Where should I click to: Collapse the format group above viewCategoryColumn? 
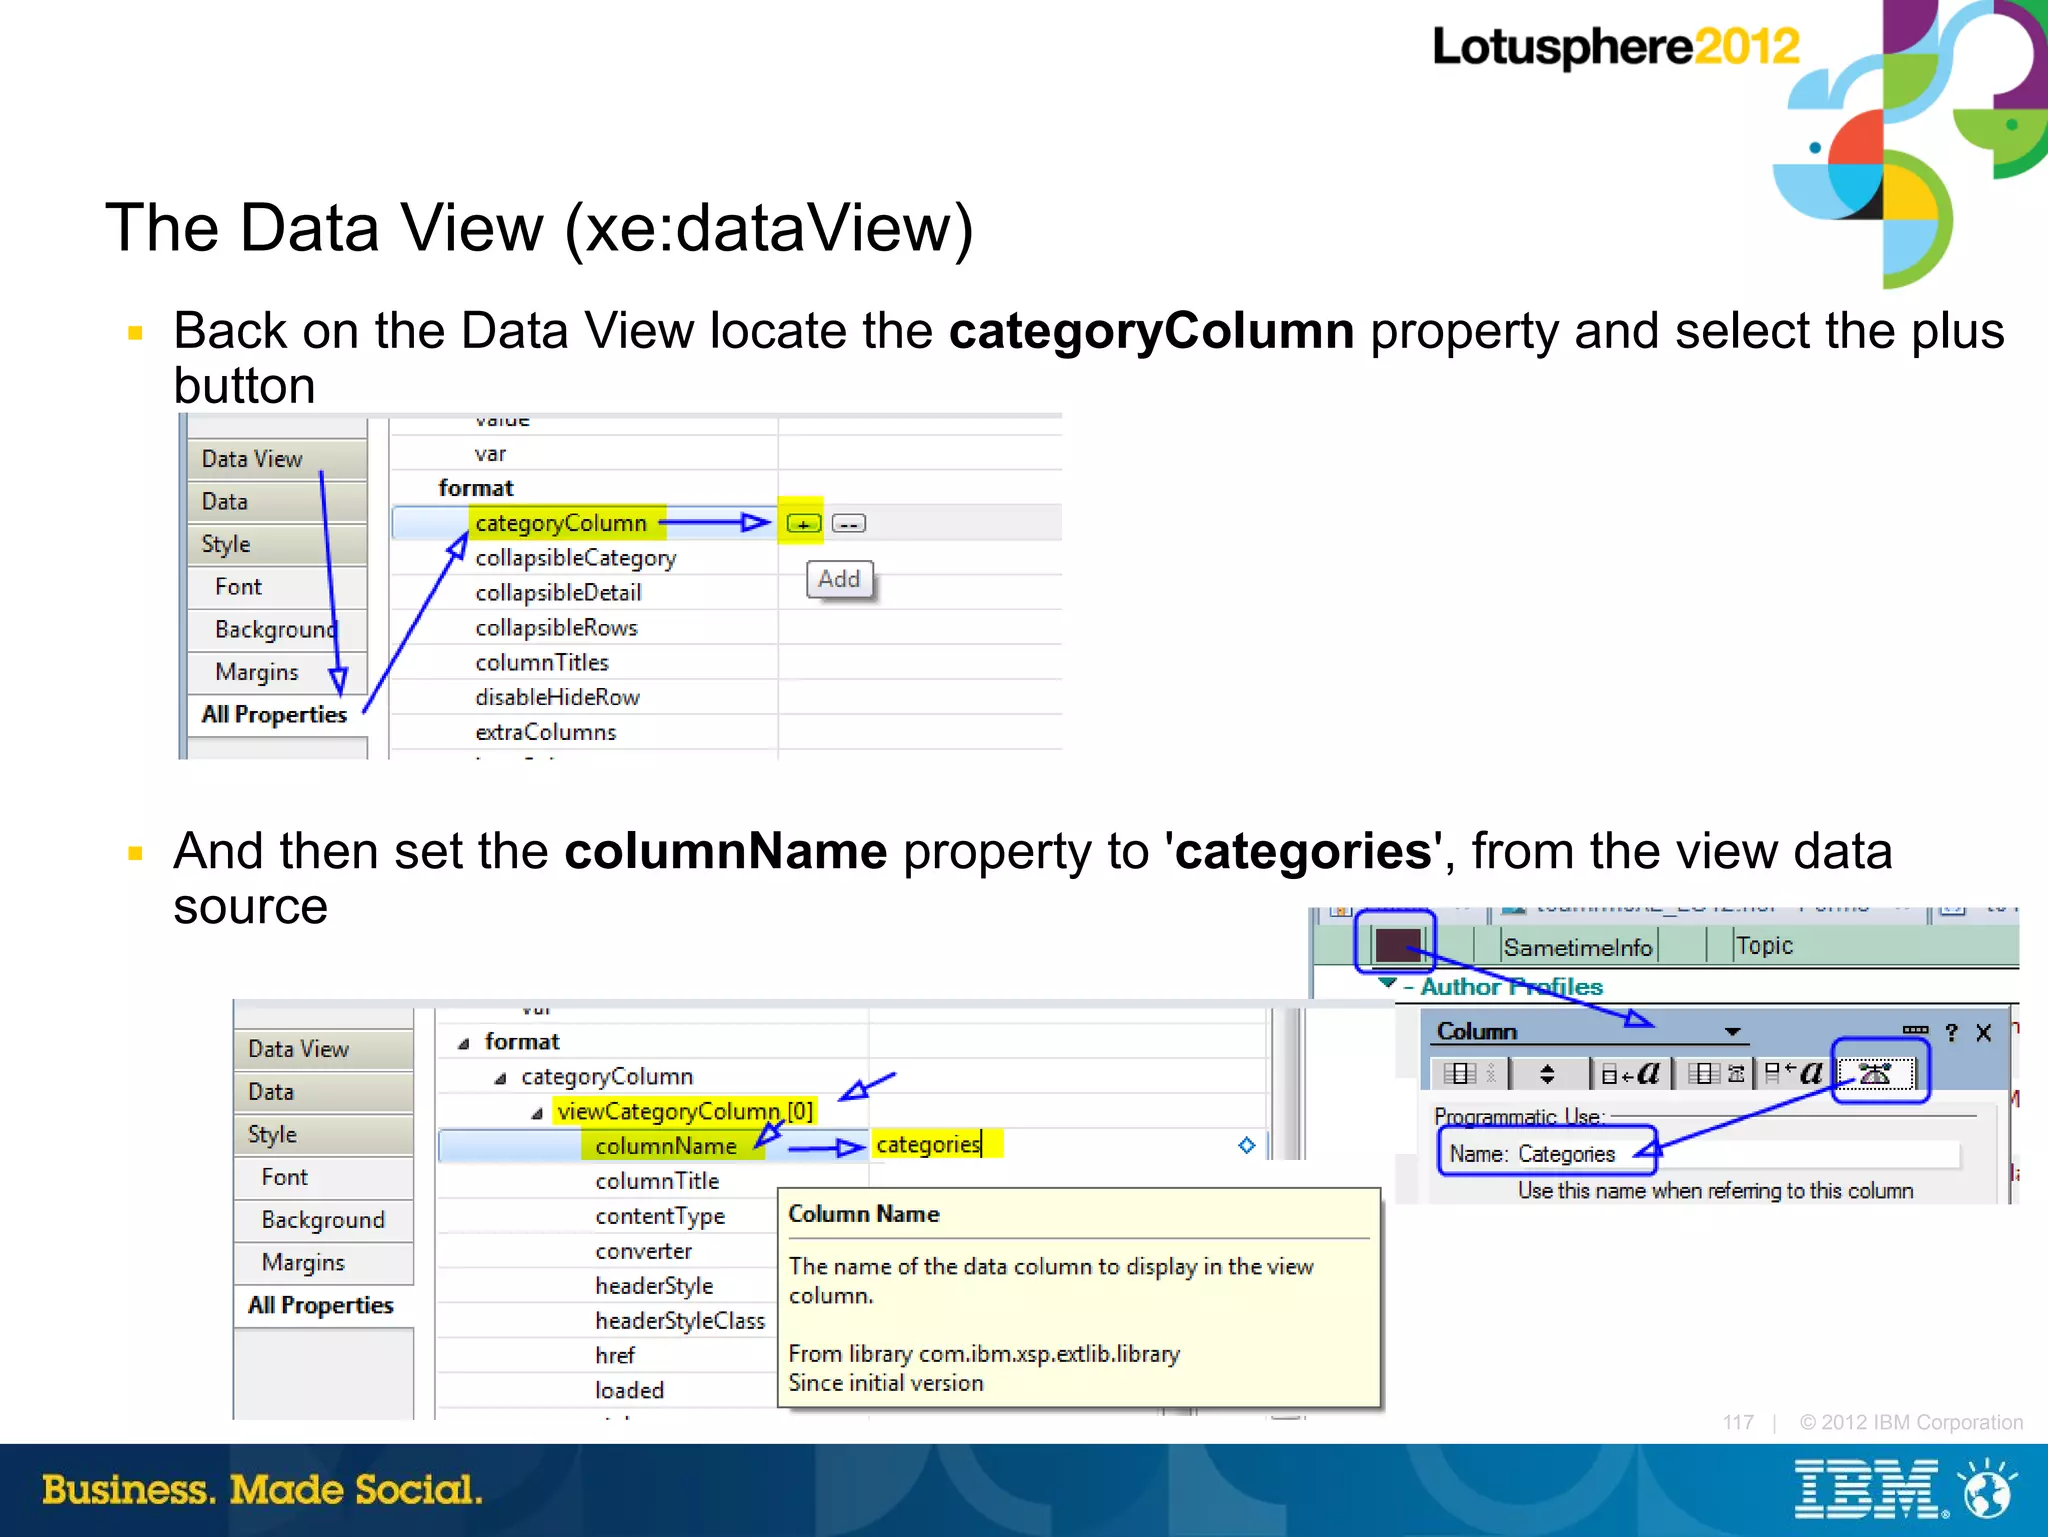pos(464,1043)
